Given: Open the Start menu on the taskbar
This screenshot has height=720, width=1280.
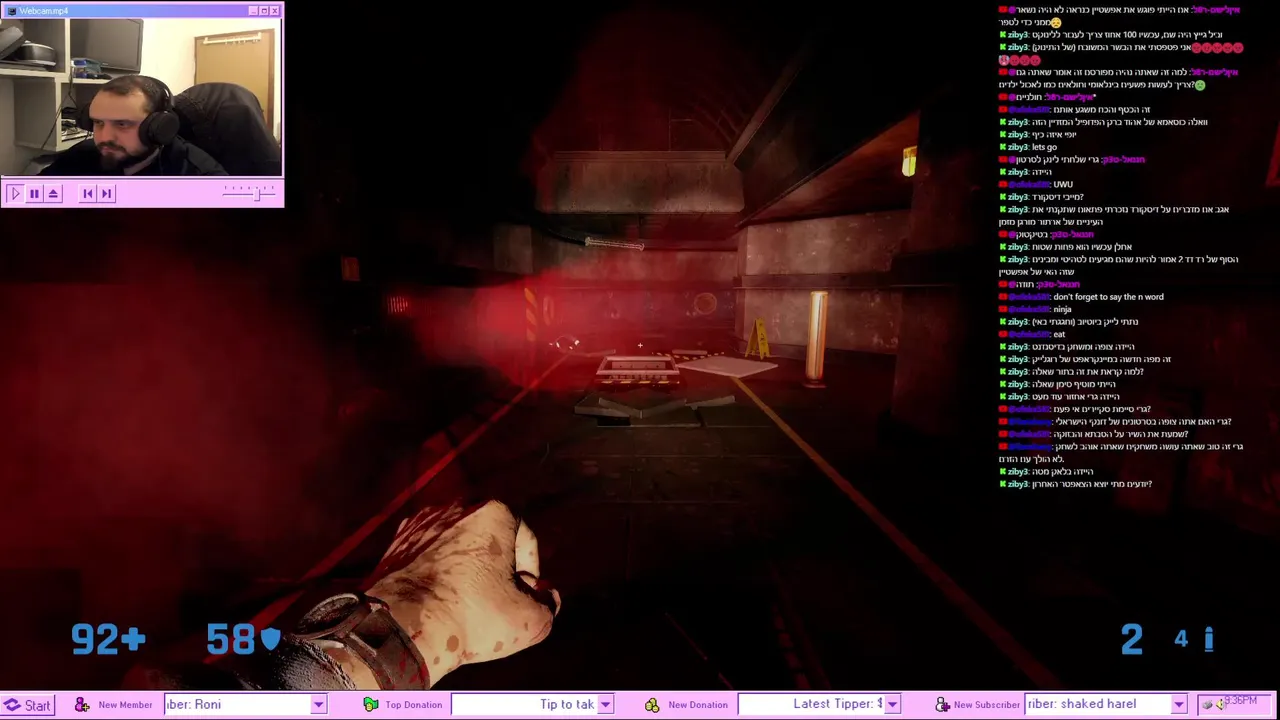Looking at the screenshot, I should [27, 705].
